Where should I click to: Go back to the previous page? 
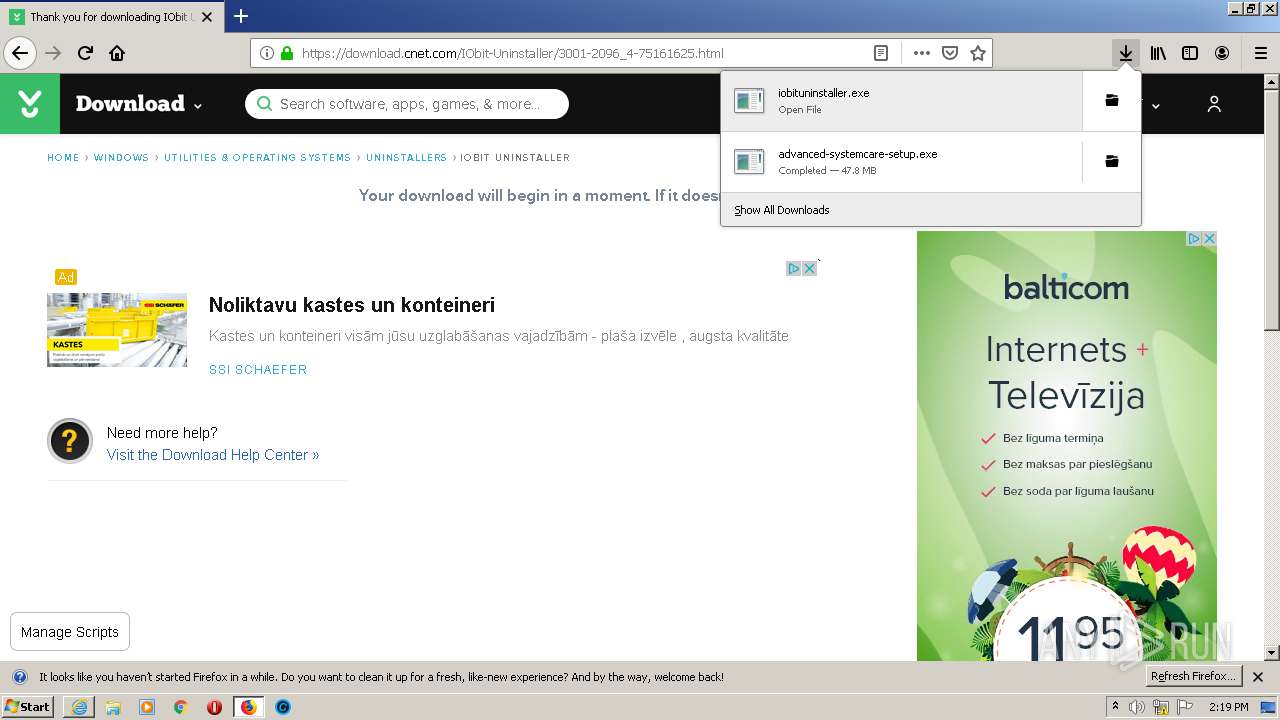[x=20, y=53]
